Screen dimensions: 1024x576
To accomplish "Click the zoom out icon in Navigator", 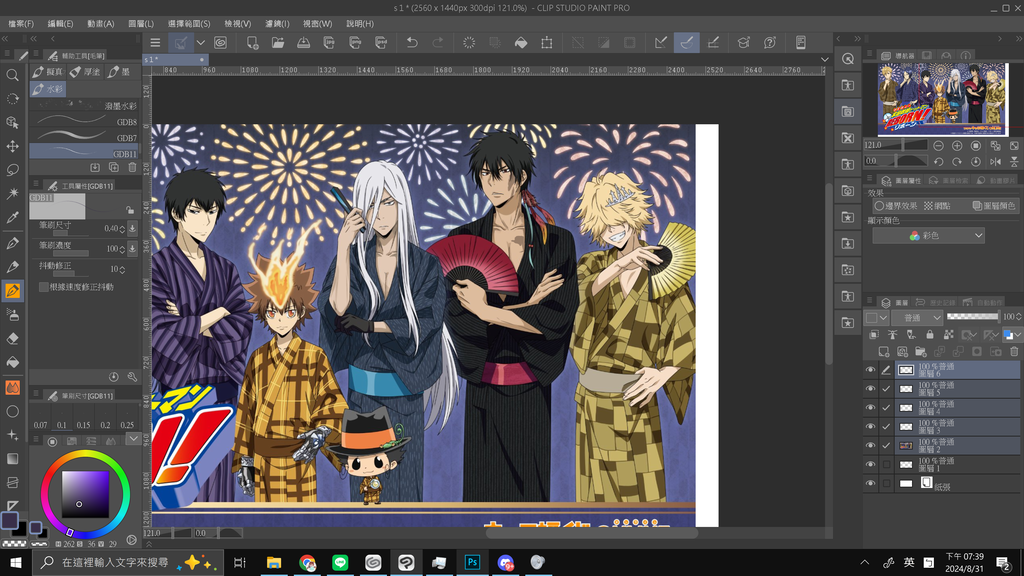I will [938, 145].
